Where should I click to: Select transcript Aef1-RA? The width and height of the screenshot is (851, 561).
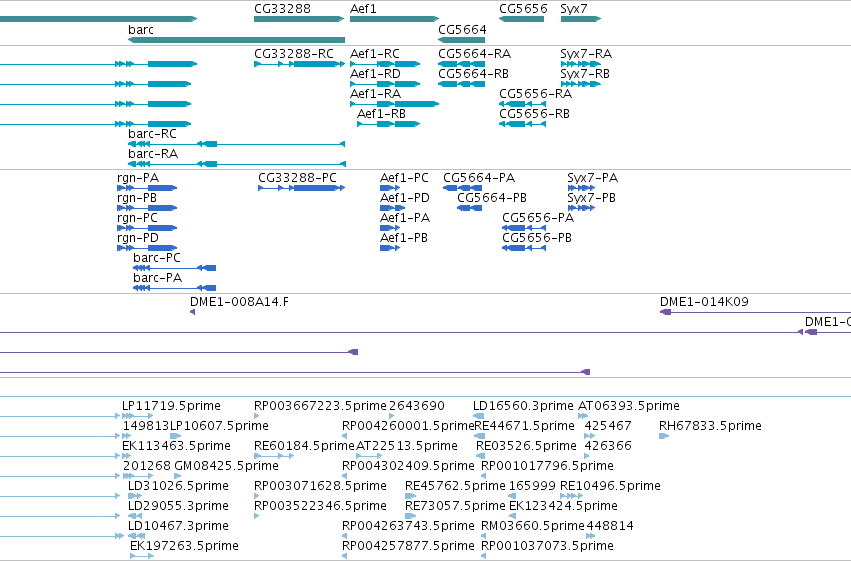[395, 104]
